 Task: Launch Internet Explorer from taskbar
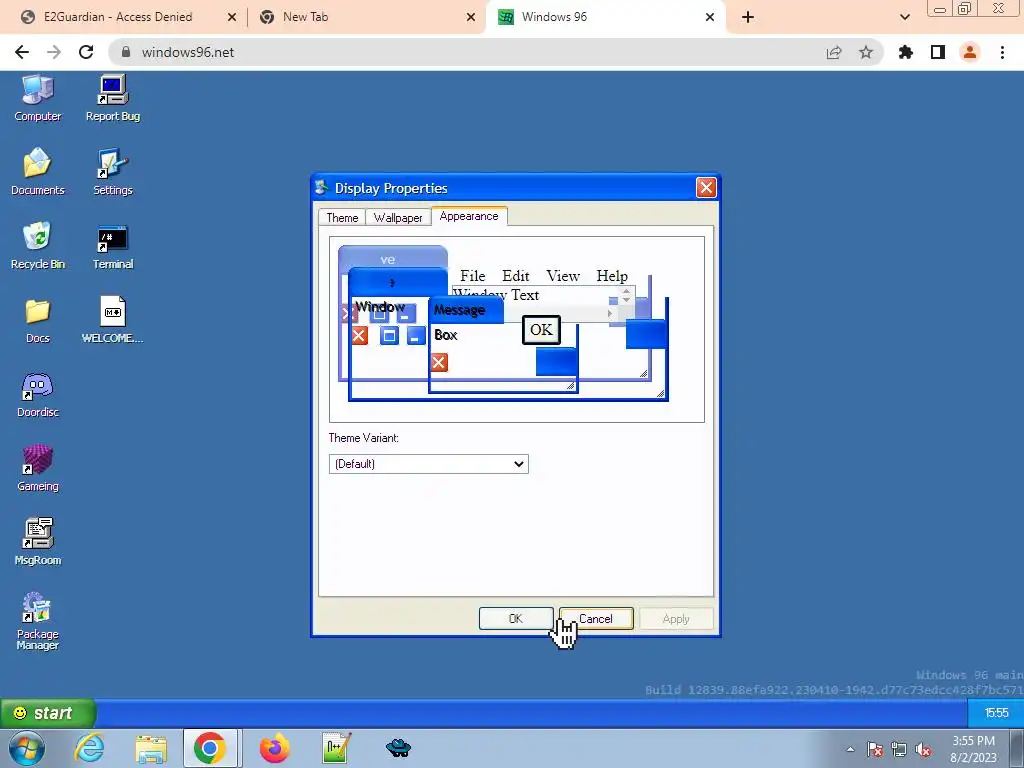[x=89, y=748]
